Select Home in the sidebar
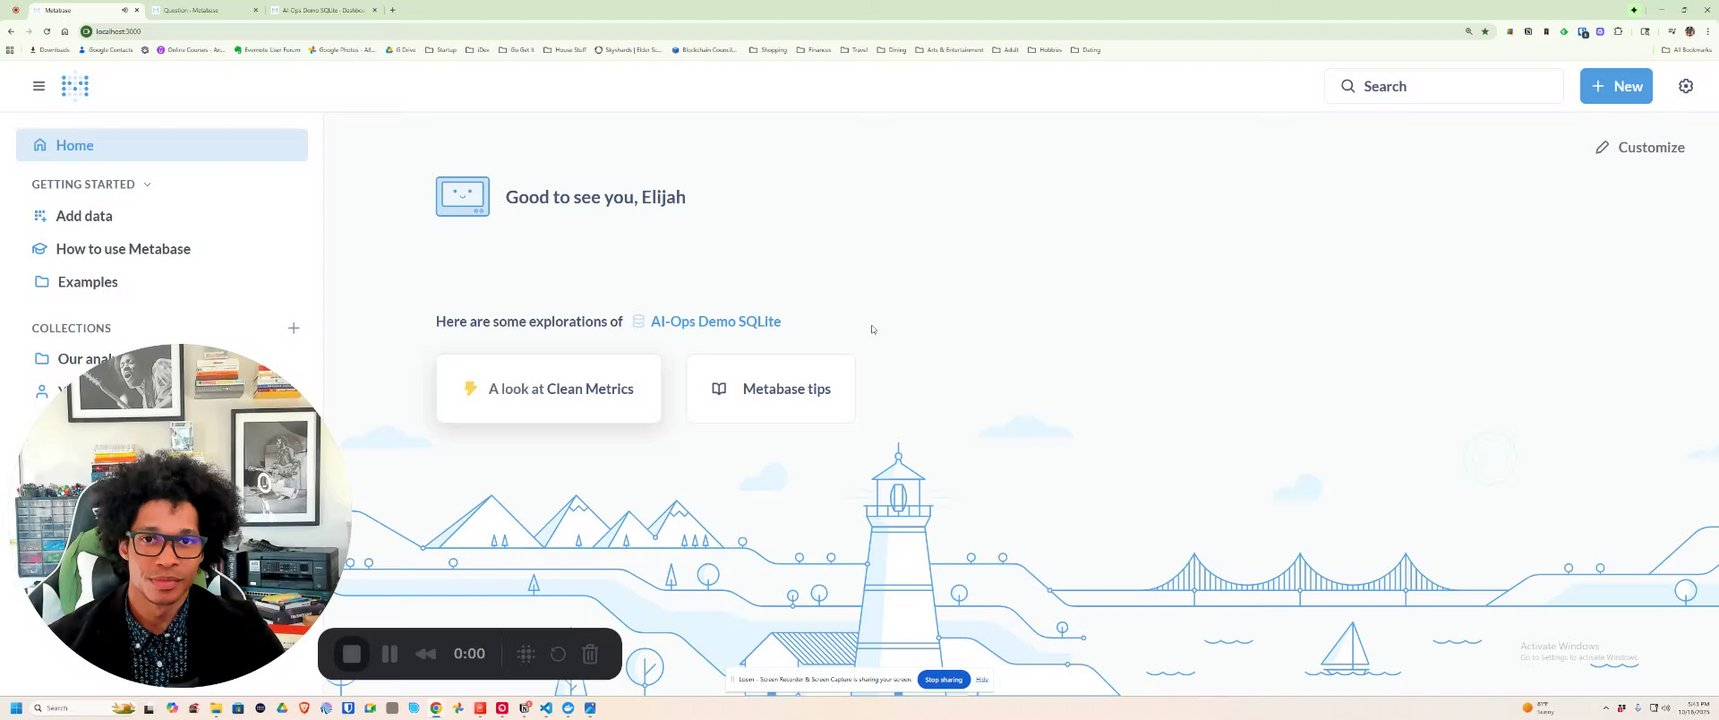Viewport: 1719px width, 720px height. [x=162, y=145]
